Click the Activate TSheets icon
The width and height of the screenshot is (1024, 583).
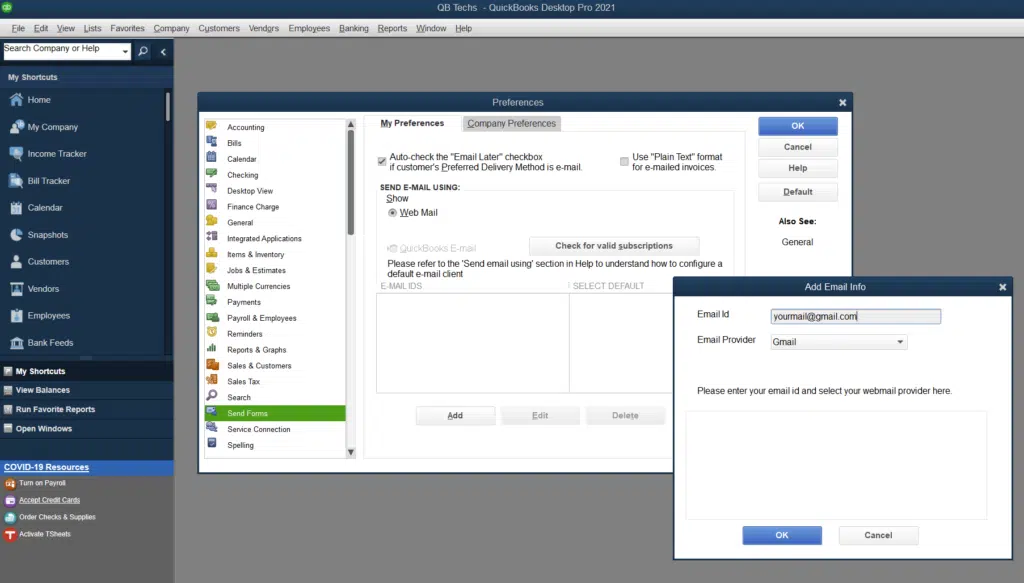tap(10, 535)
